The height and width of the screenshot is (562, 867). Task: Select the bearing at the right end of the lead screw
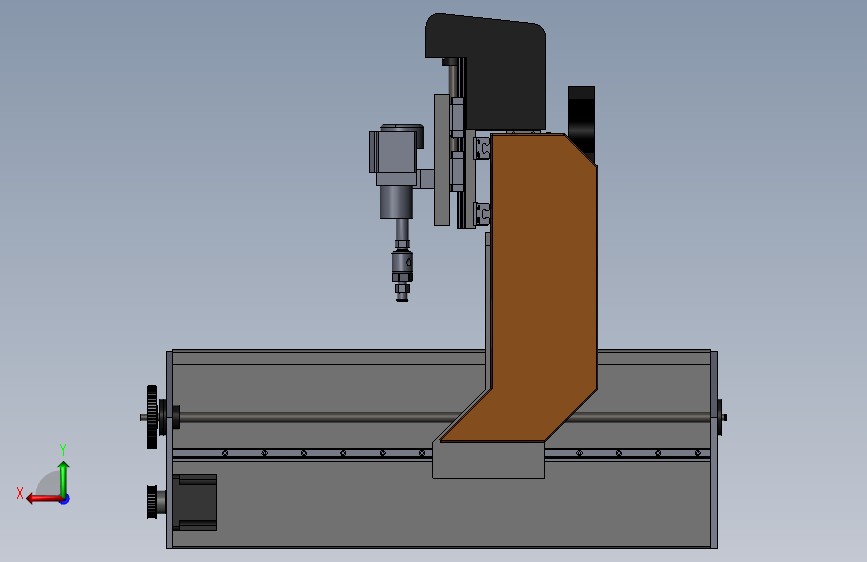pyautogui.click(x=721, y=417)
